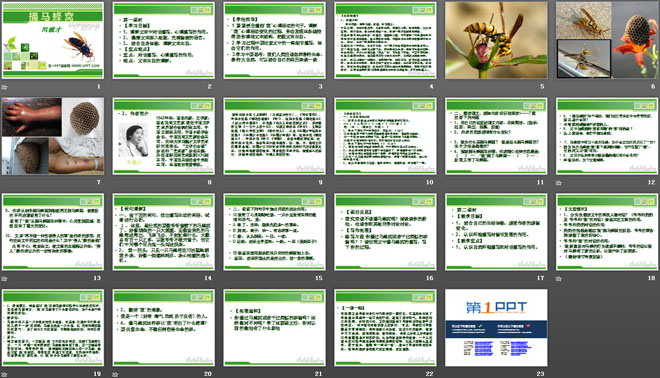Select slide thumbnail numbered 17

496,232
